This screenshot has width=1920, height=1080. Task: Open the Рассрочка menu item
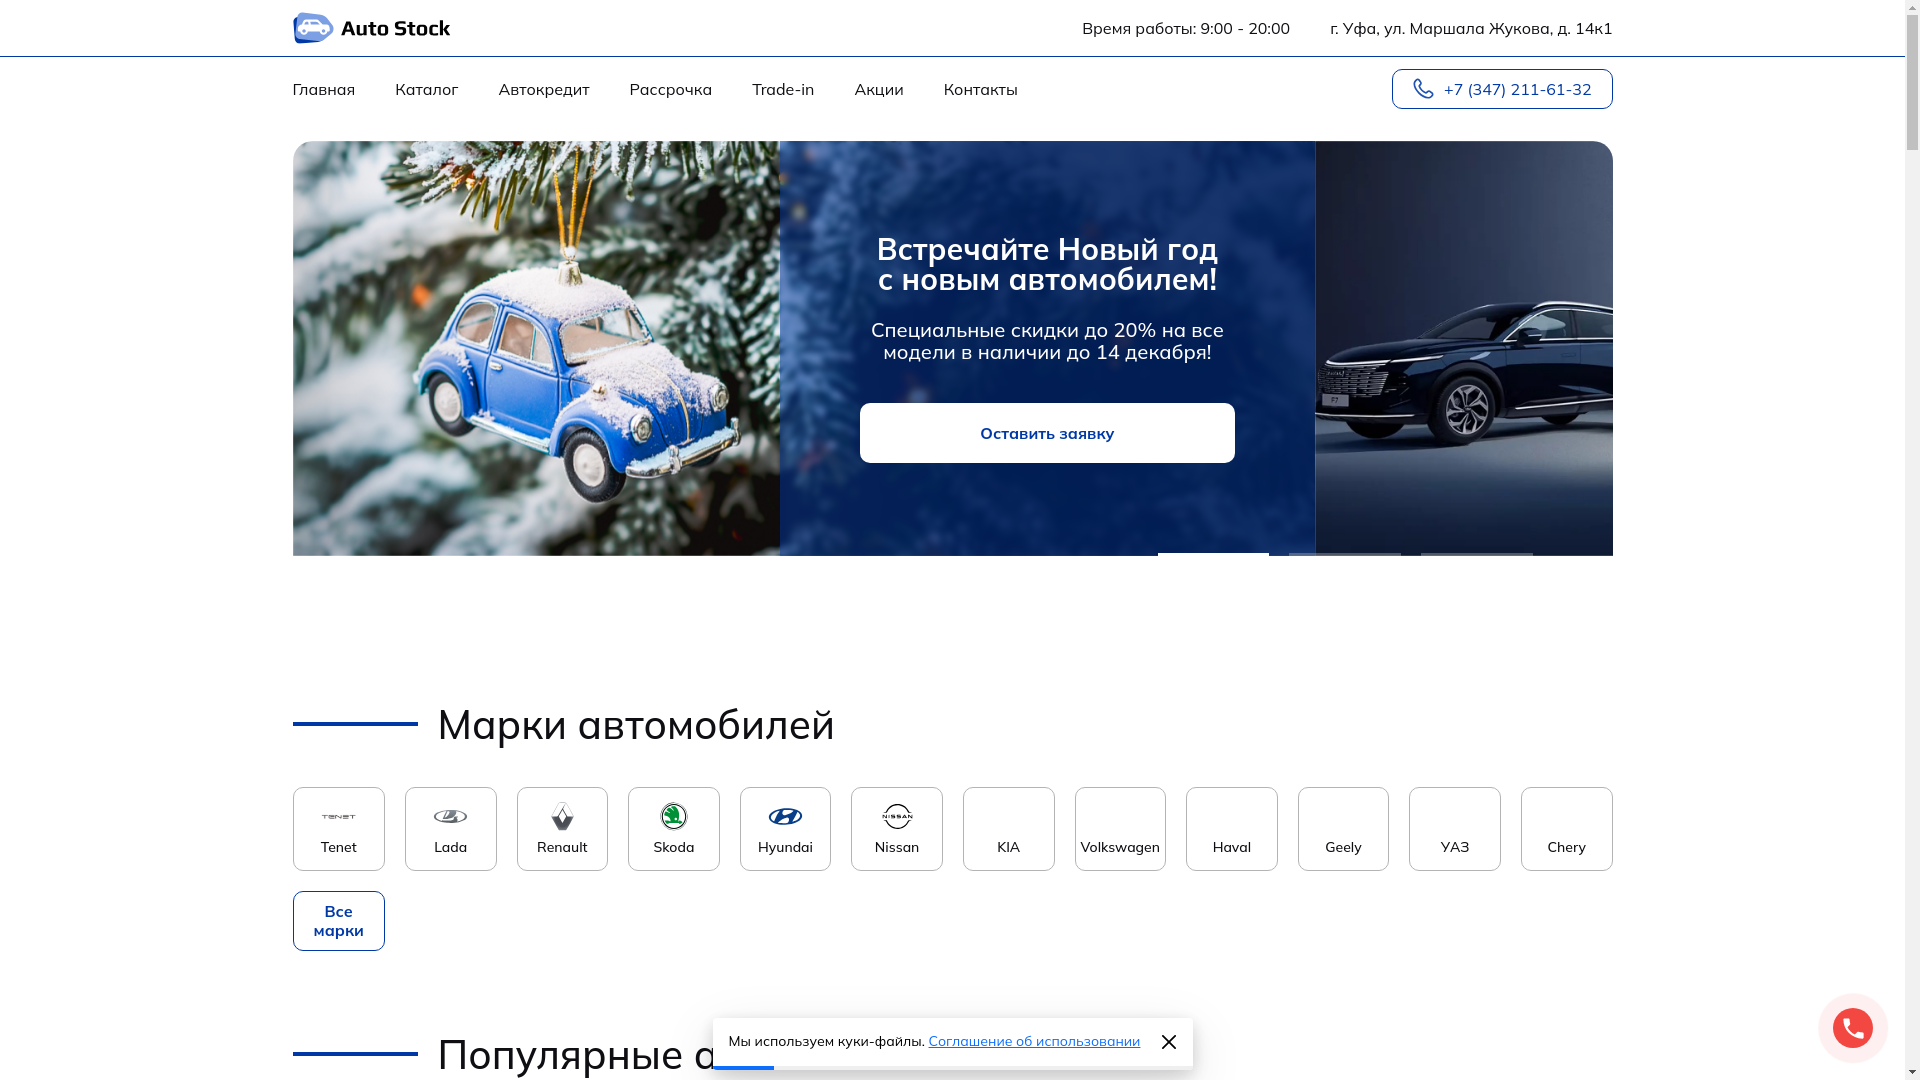(x=671, y=89)
